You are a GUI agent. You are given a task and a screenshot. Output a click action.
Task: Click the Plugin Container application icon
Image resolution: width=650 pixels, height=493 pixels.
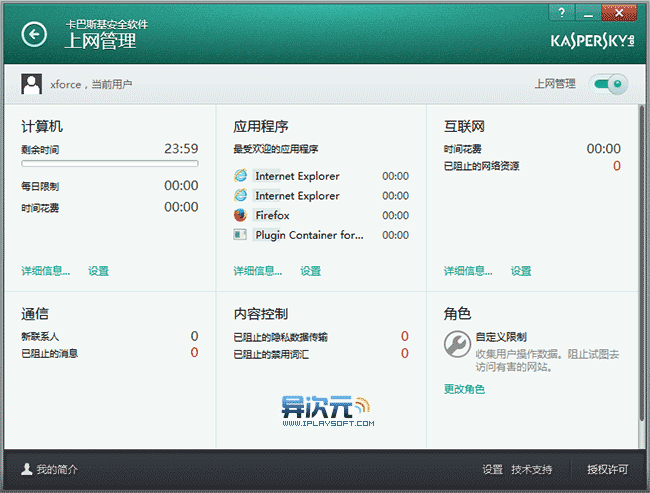240,235
